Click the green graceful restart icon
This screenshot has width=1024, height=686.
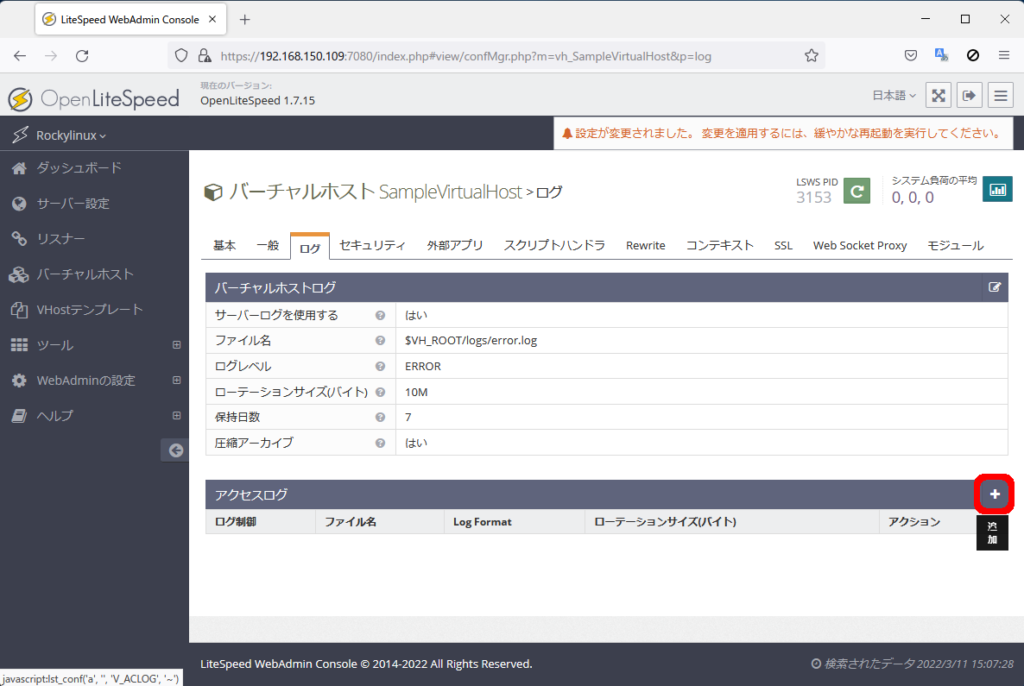tap(856, 190)
